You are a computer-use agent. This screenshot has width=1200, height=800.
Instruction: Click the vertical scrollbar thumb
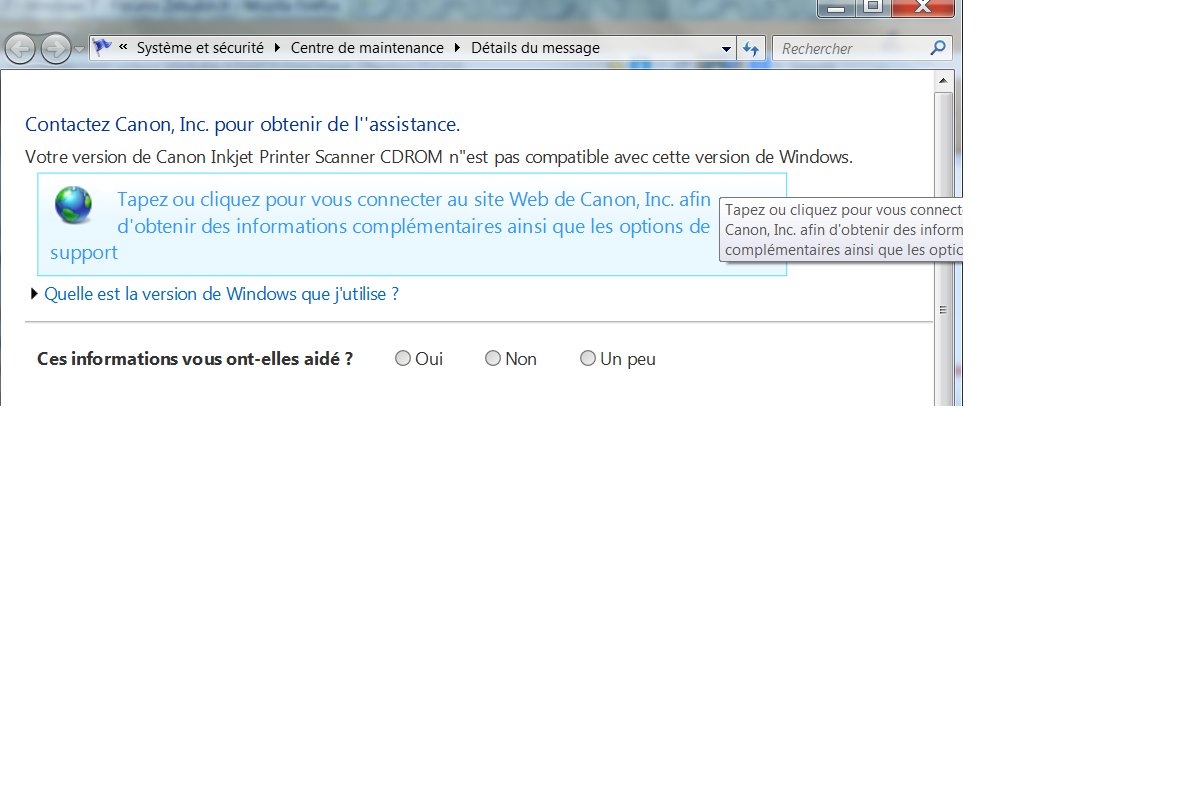coord(943,250)
